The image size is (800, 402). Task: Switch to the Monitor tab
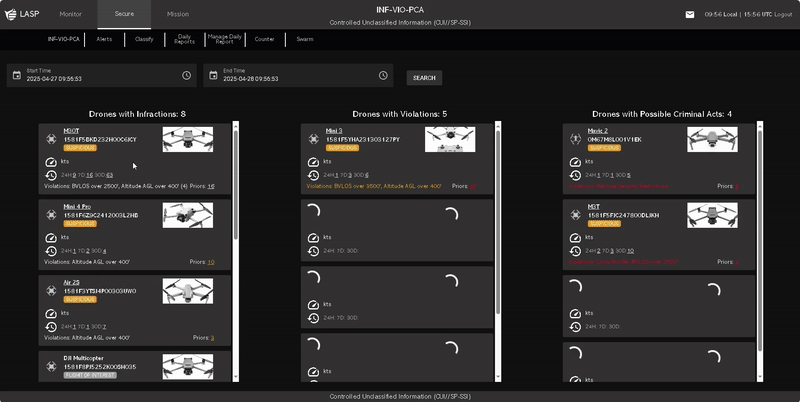point(70,14)
